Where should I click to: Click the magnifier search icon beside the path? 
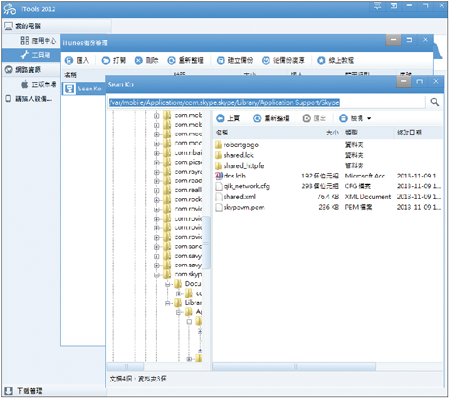[x=434, y=102]
